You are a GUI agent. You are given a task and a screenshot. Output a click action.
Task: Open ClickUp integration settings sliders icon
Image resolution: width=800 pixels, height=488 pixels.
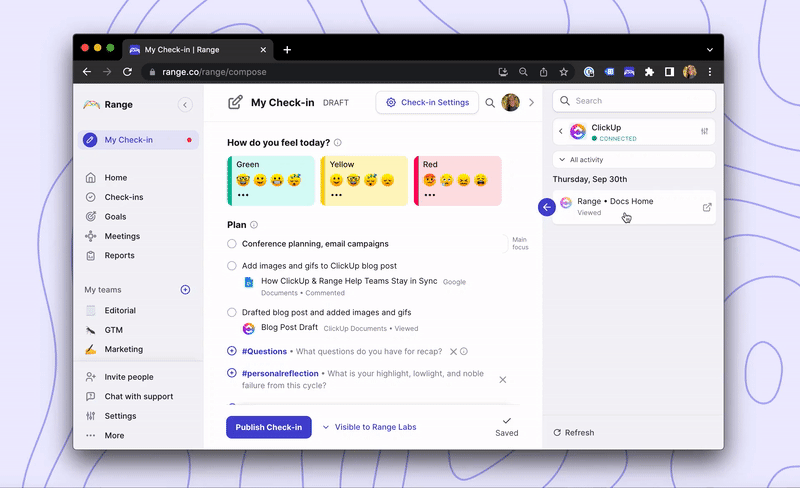tap(704, 131)
